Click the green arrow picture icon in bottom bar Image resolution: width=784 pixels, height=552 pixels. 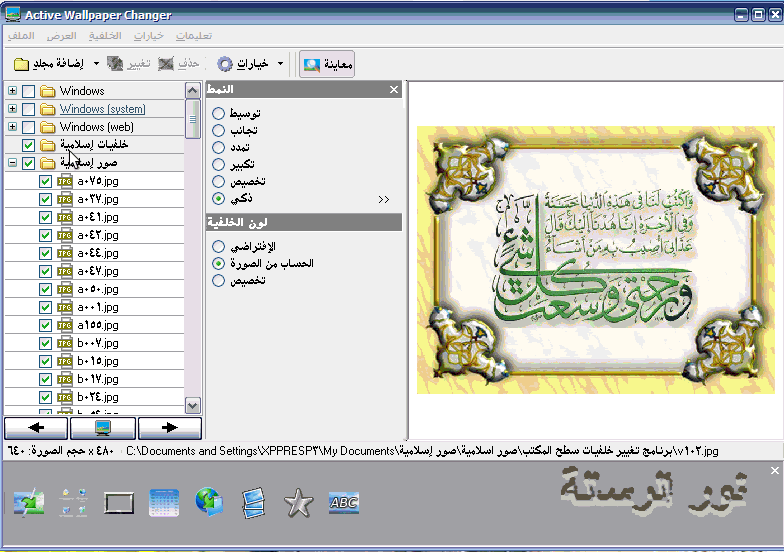[28, 502]
